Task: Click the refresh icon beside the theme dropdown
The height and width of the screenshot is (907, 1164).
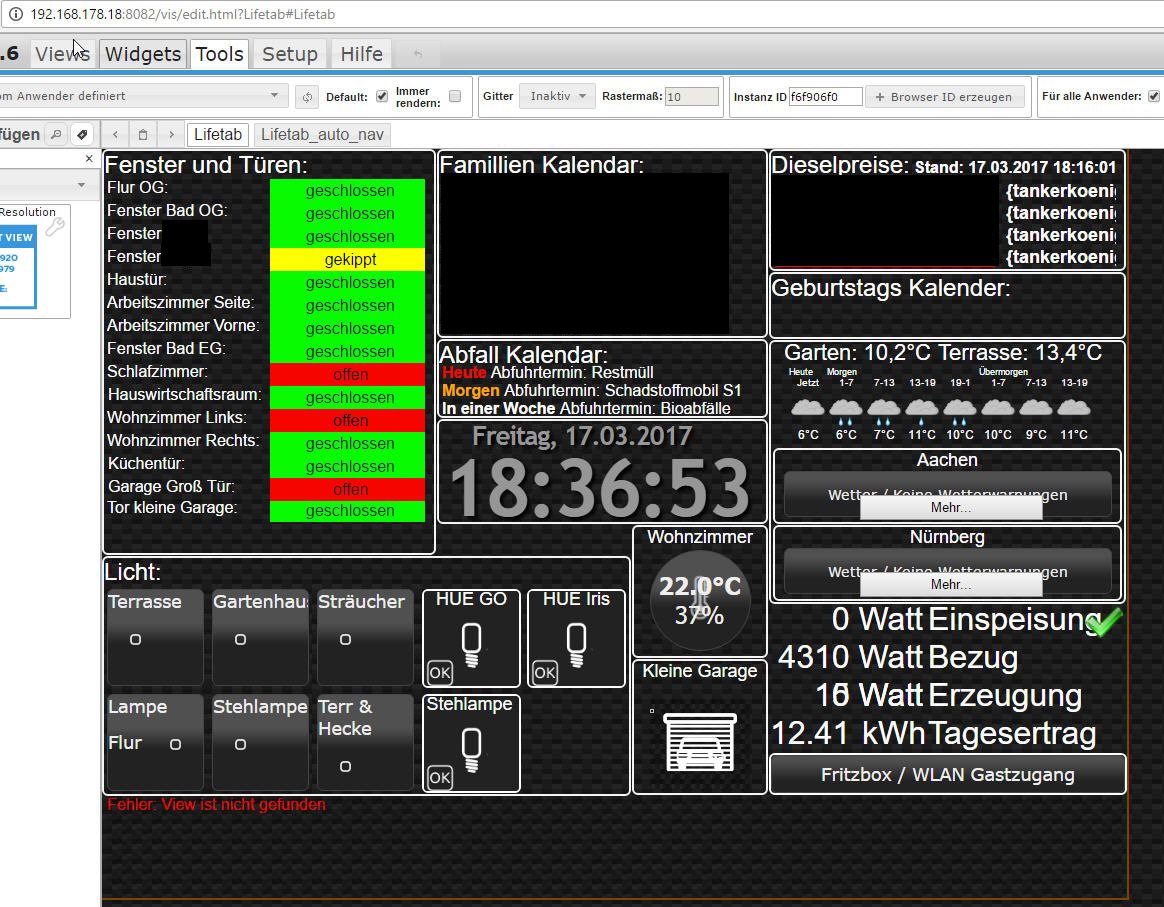Action: click(307, 97)
